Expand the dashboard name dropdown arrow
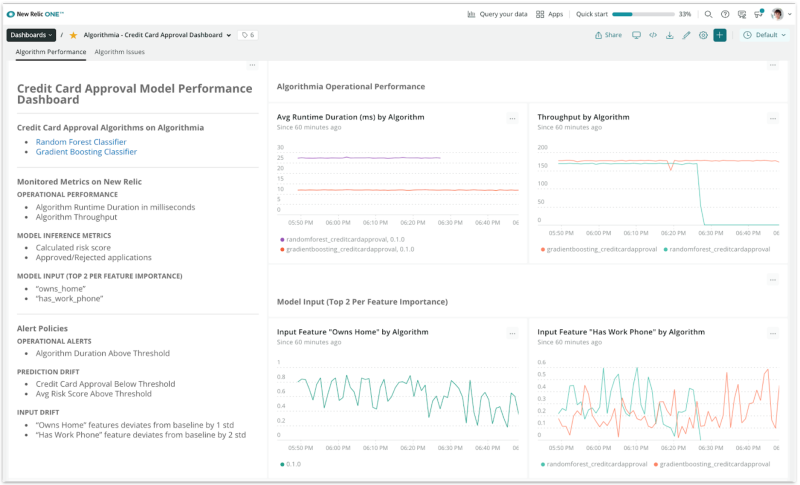The width and height of the screenshot is (800, 485). (229, 35)
